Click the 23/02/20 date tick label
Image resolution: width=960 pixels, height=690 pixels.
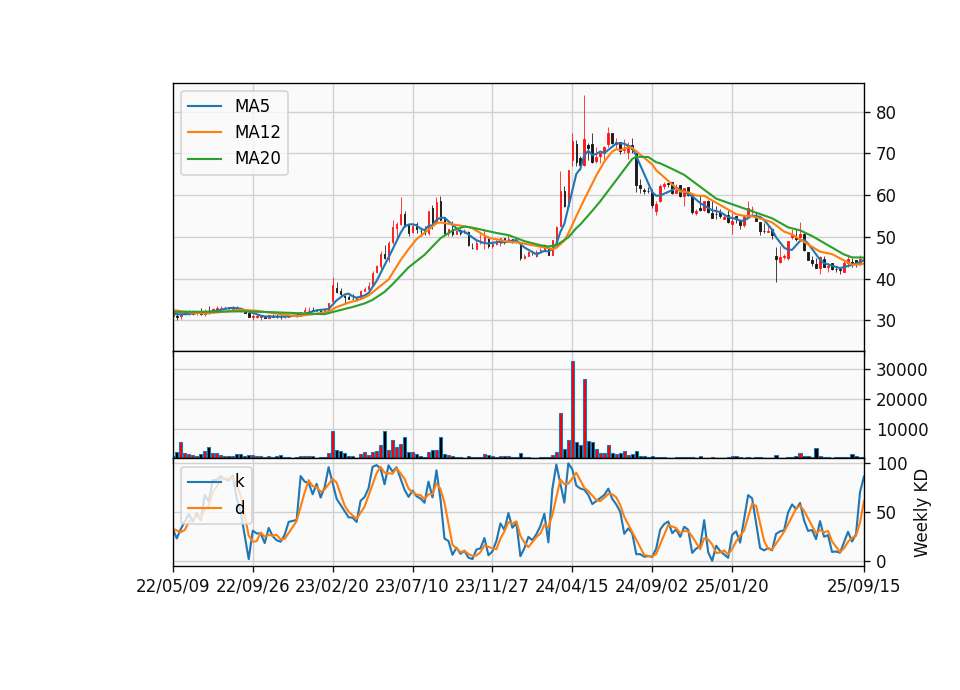pos(332,587)
